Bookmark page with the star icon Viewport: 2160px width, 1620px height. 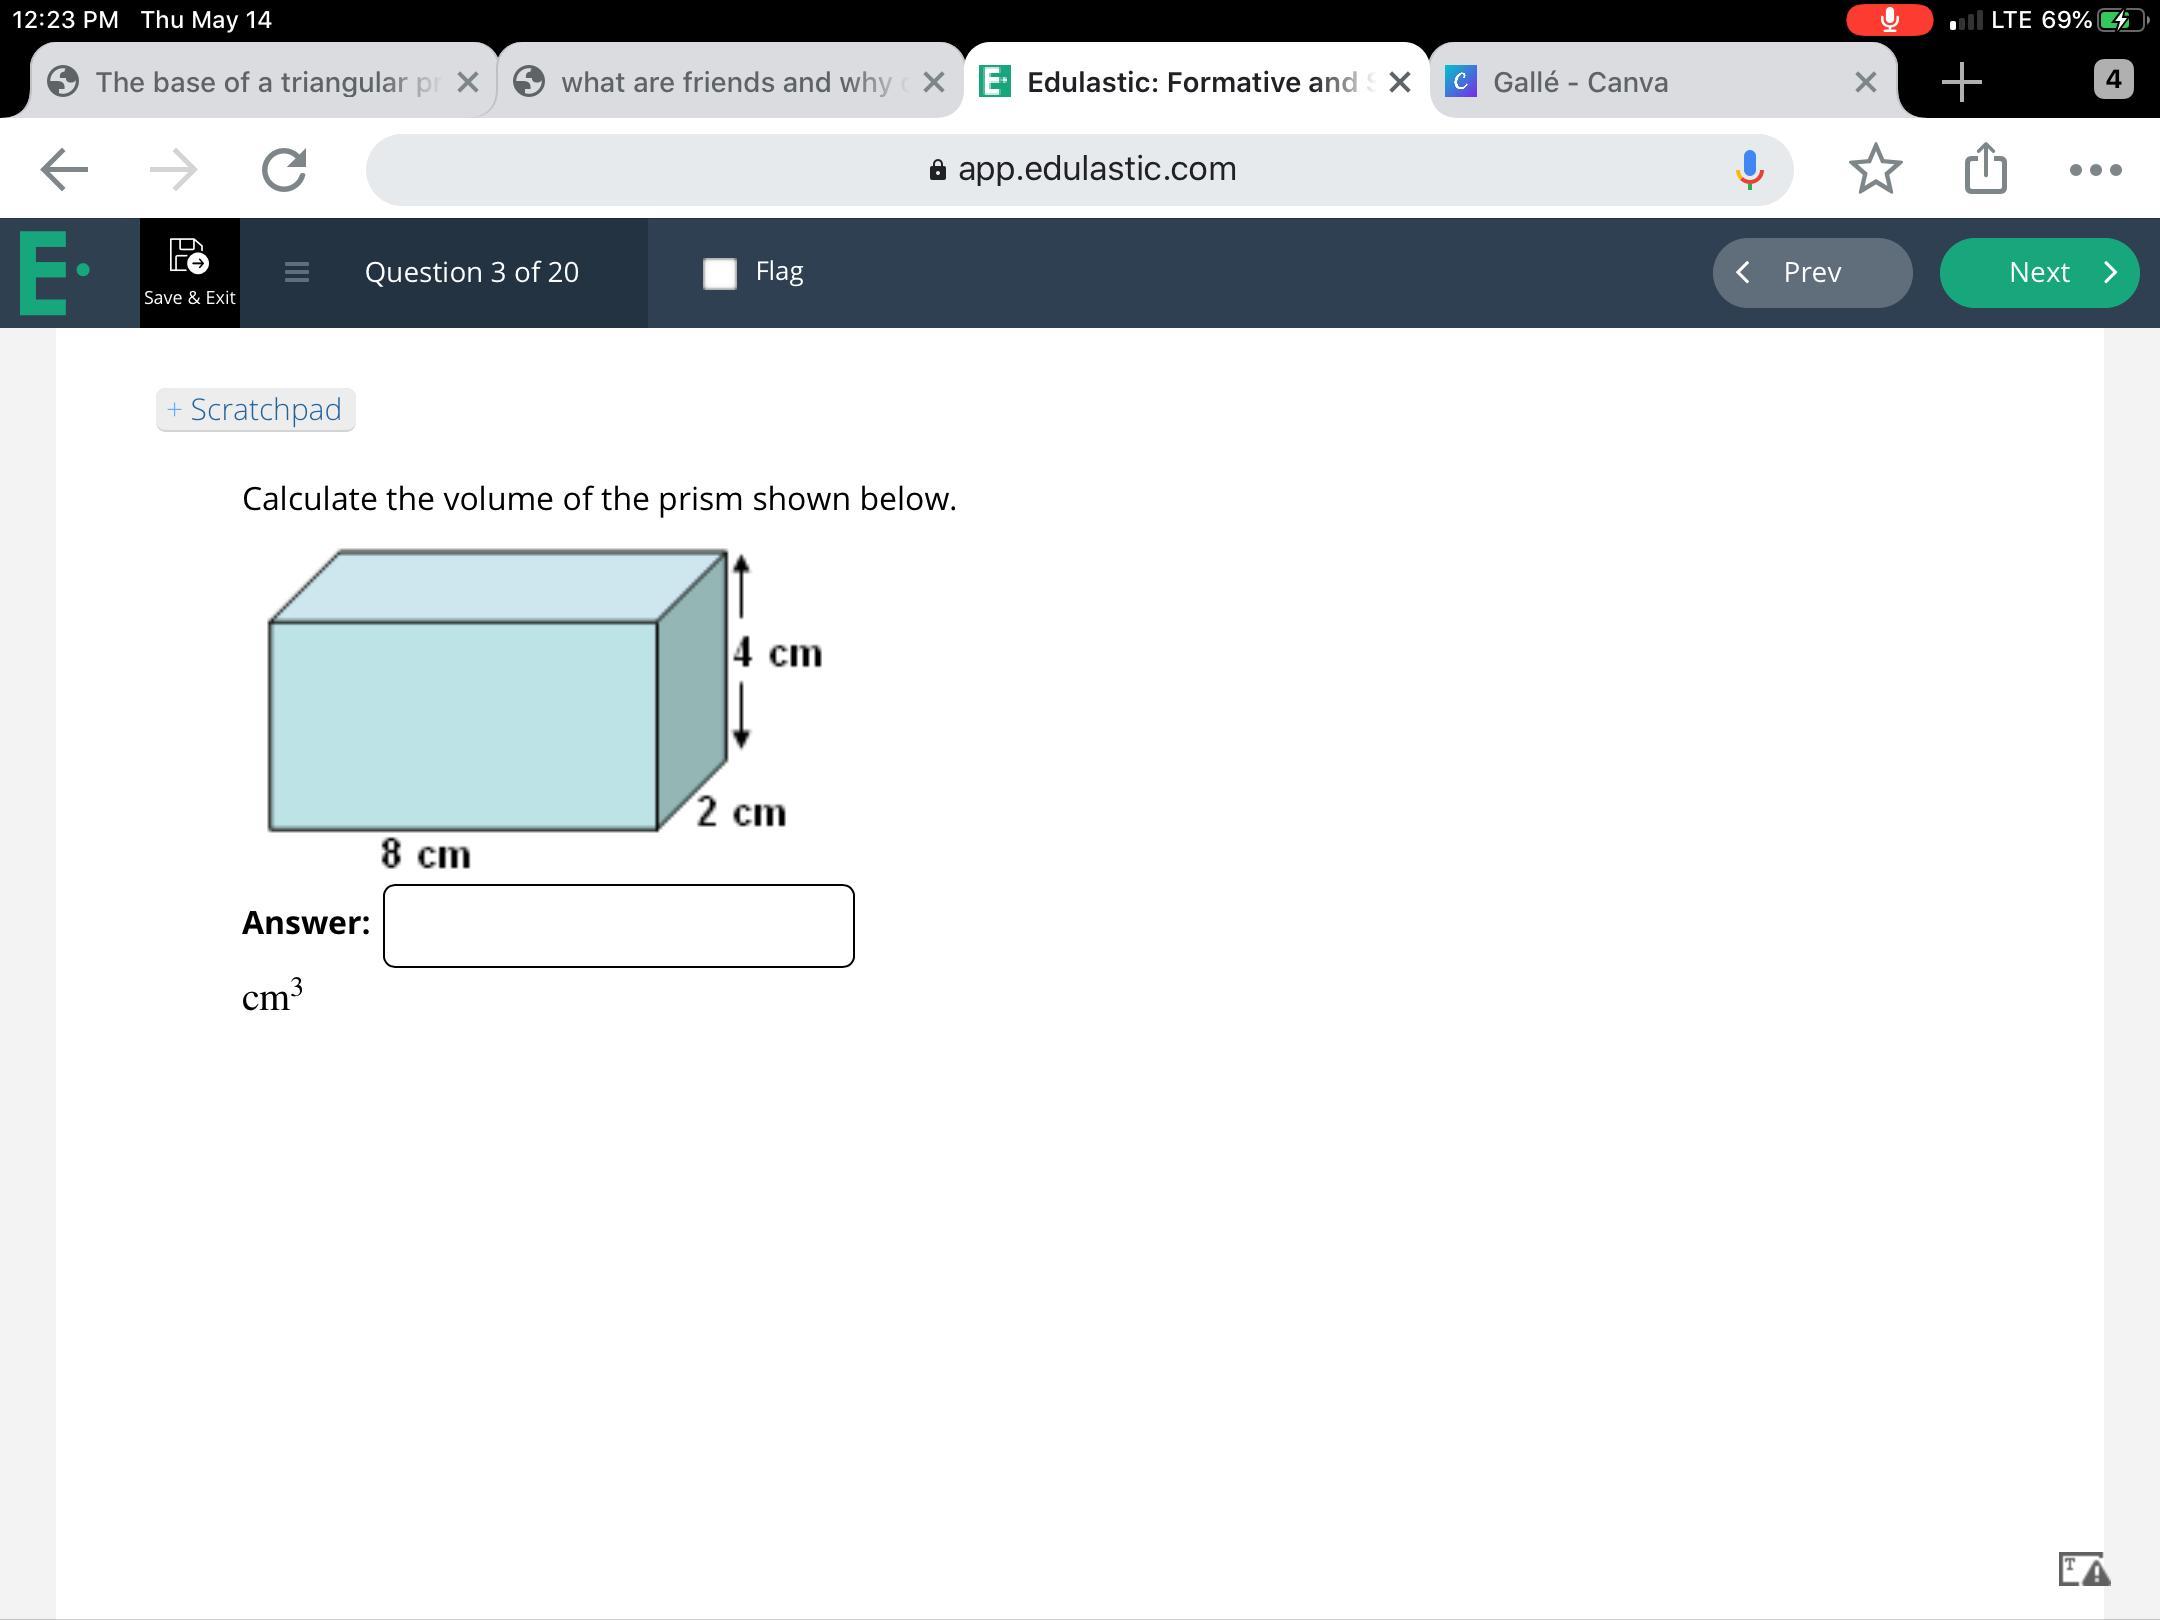[1875, 169]
